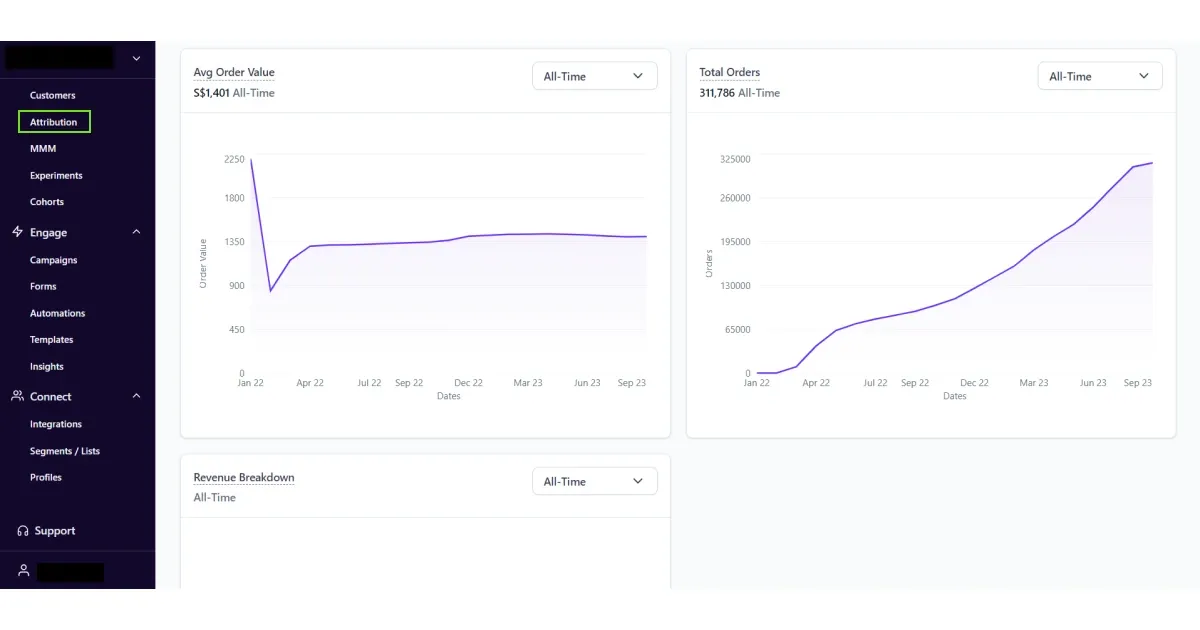Click the 311,786 All-Time value
Screen dimensions: 1200x630
(740, 93)
